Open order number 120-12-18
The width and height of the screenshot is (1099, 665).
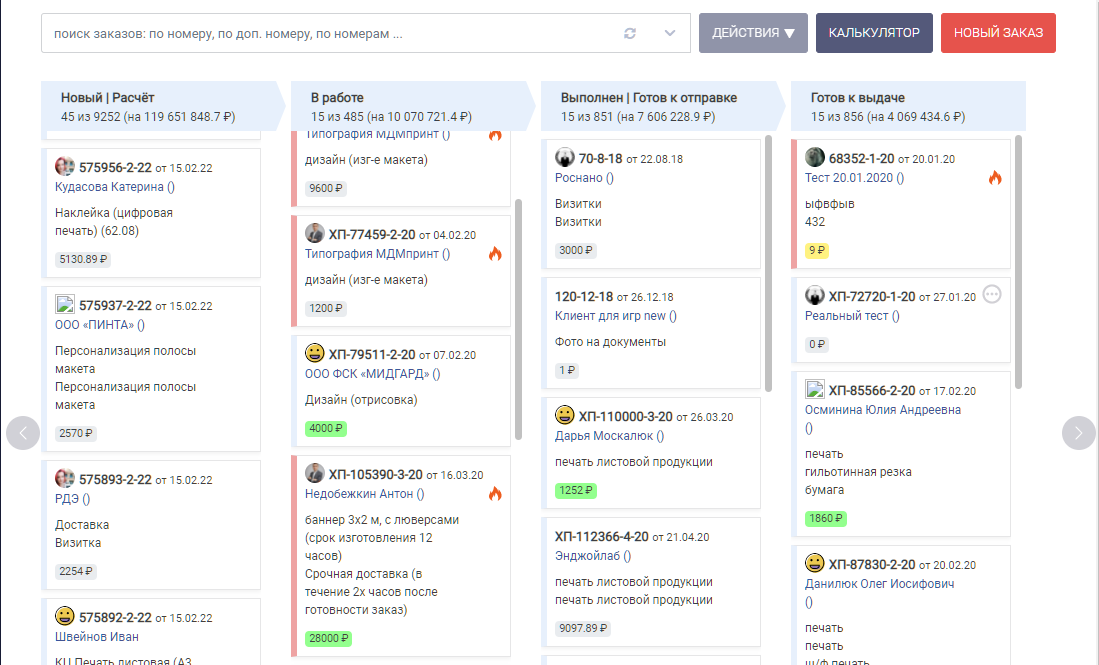click(584, 296)
